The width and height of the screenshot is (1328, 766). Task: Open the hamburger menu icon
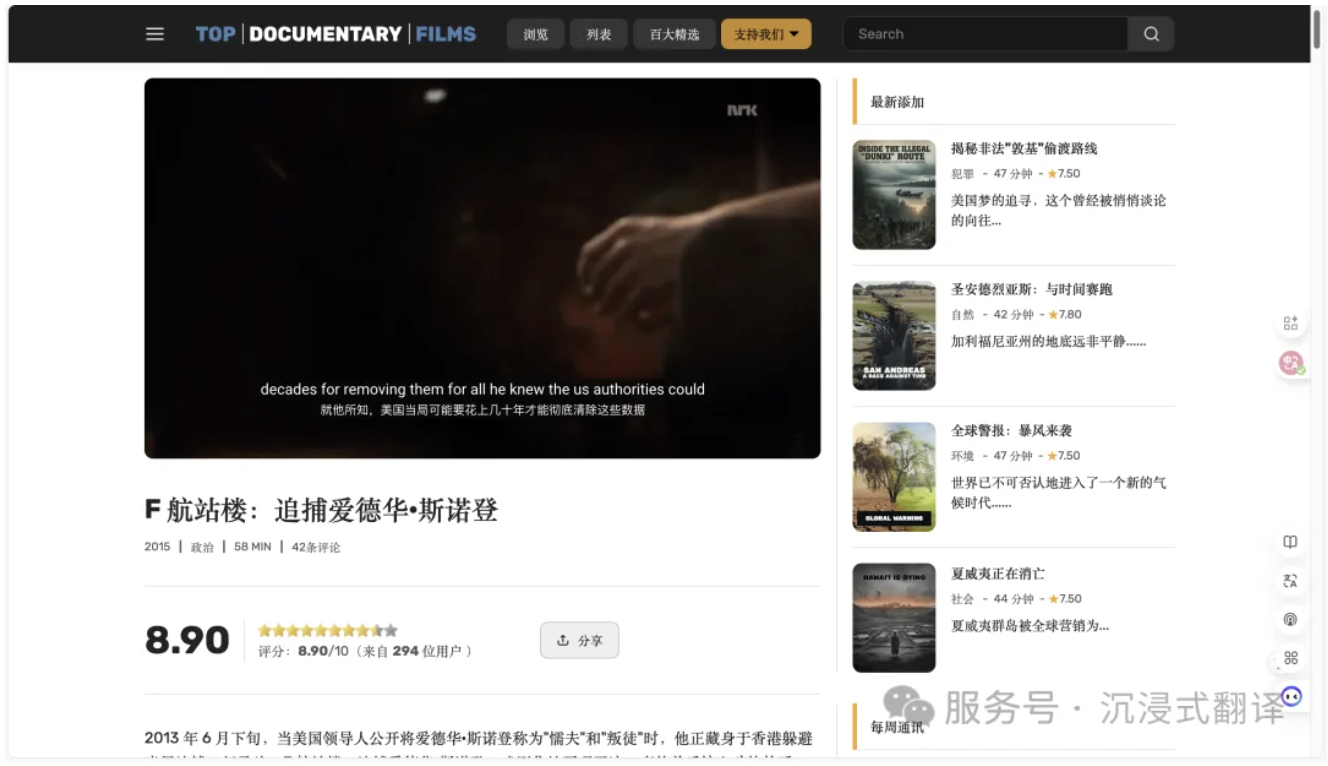pyautogui.click(x=155, y=34)
